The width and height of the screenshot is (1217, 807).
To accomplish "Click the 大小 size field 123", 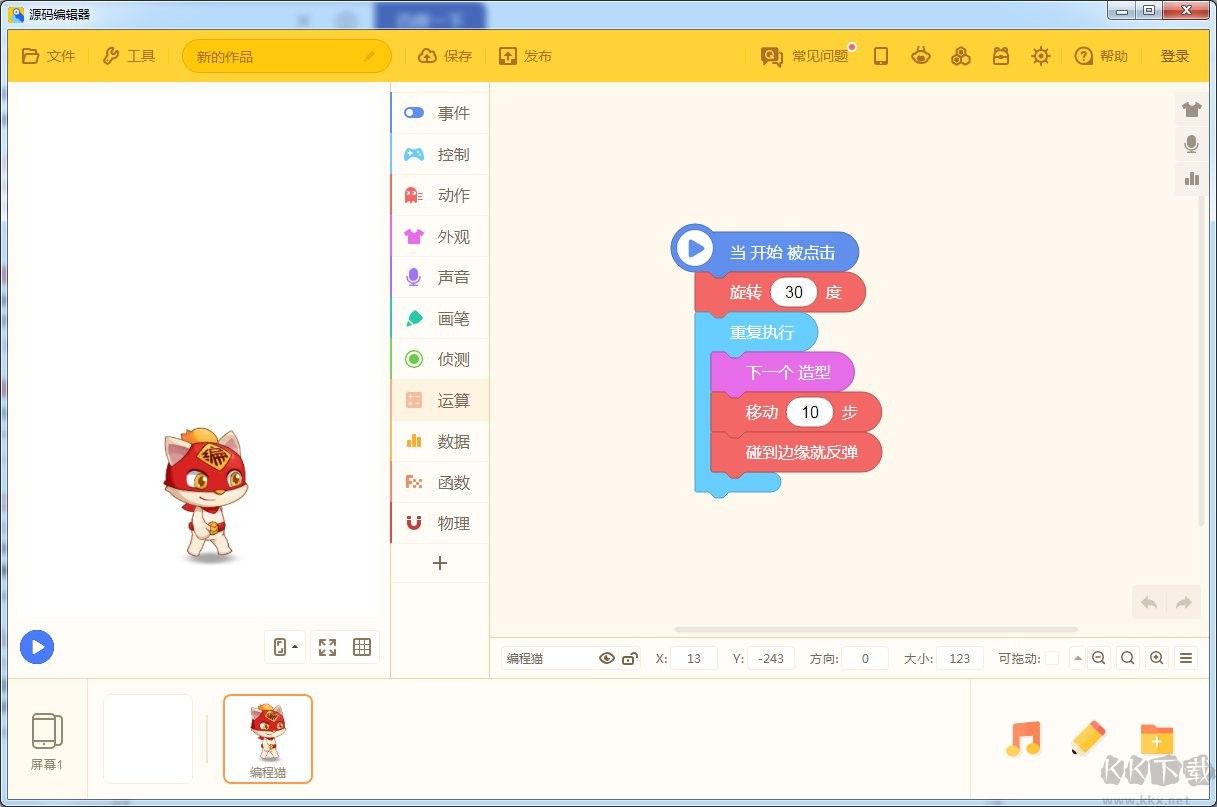I will (960, 658).
